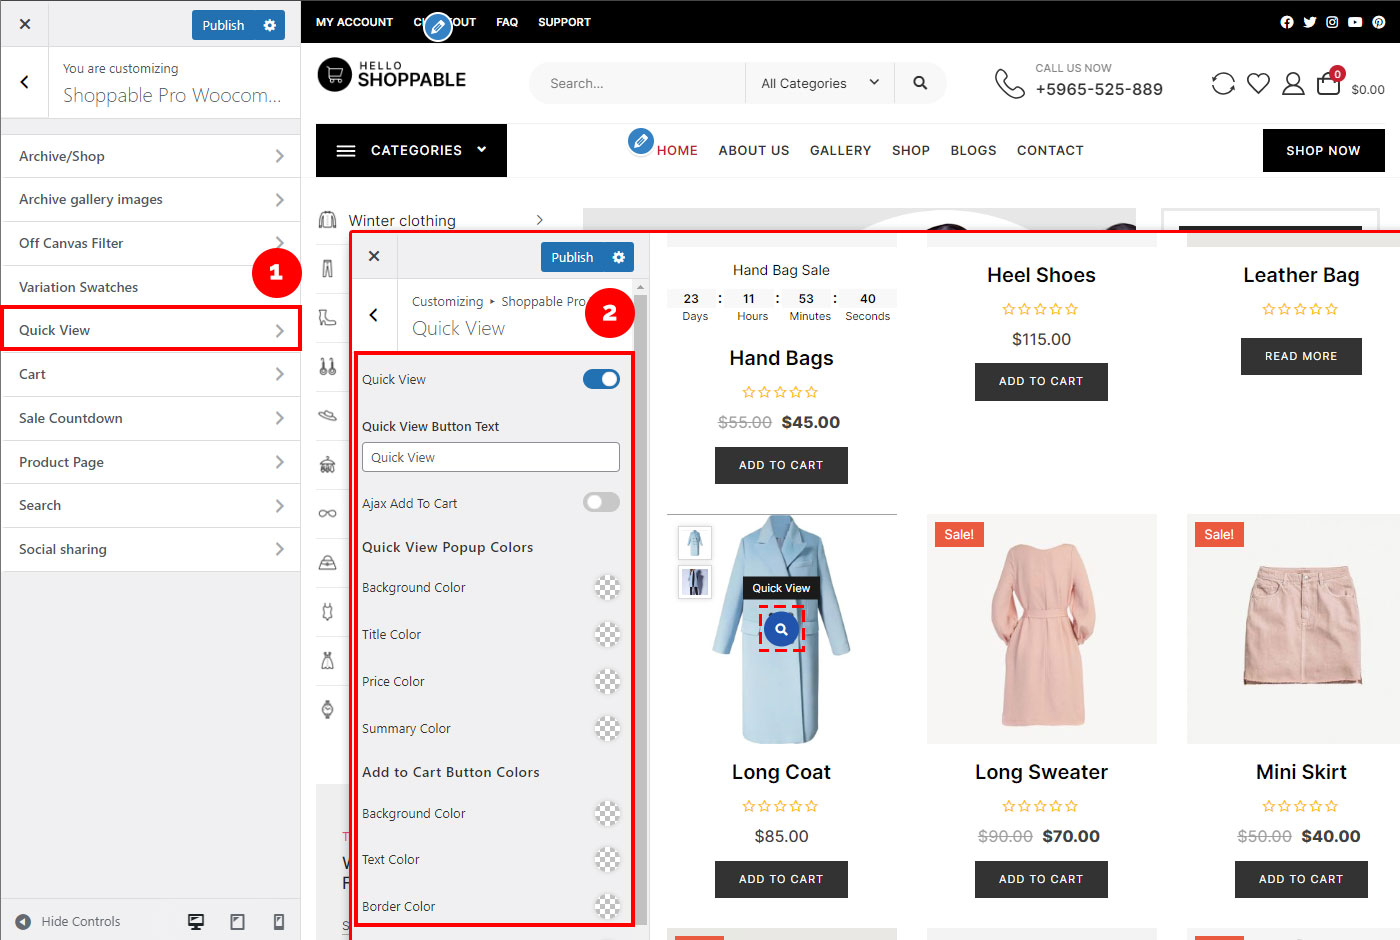This screenshot has height=940, width=1400.
Task: Click READ MORE under Leather Bag
Action: pos(1301,356)
